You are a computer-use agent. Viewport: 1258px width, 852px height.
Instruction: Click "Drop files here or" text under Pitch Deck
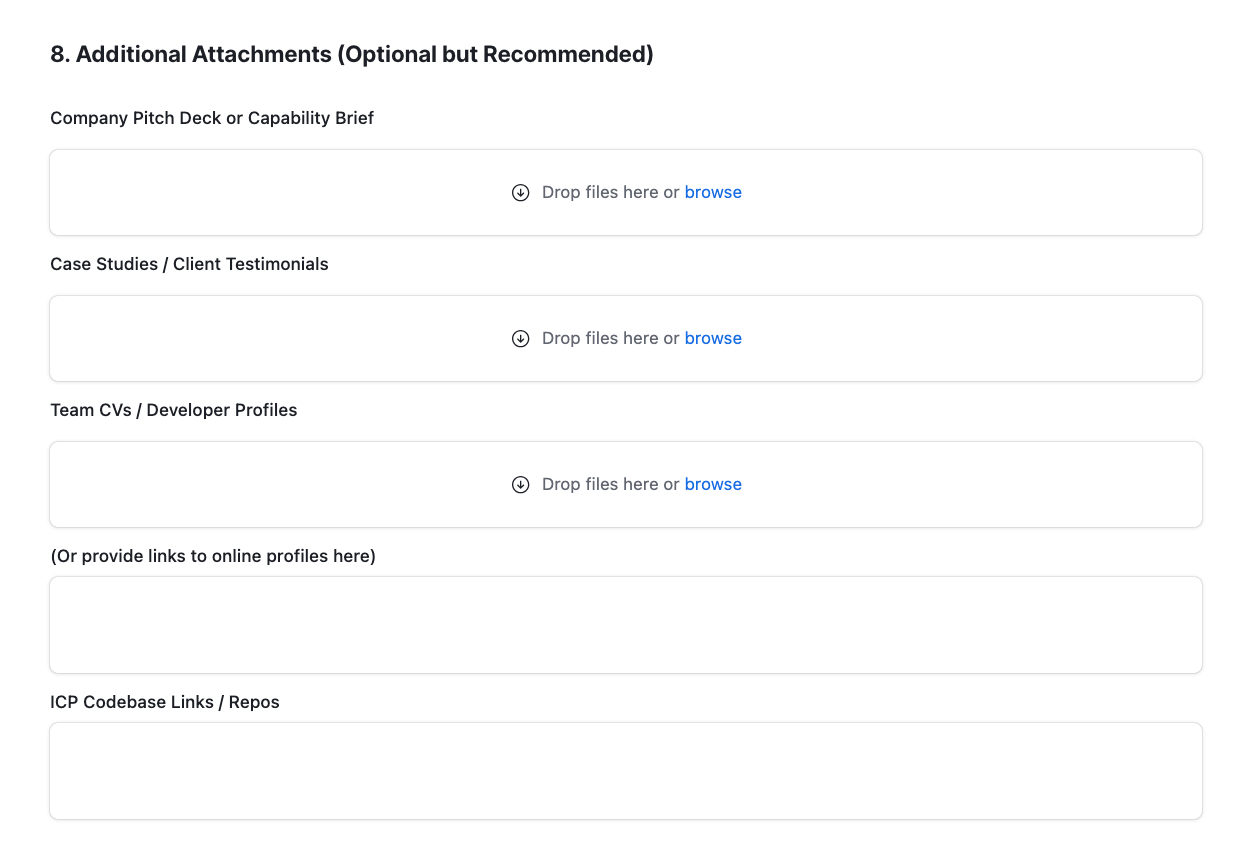coord(610,192)
